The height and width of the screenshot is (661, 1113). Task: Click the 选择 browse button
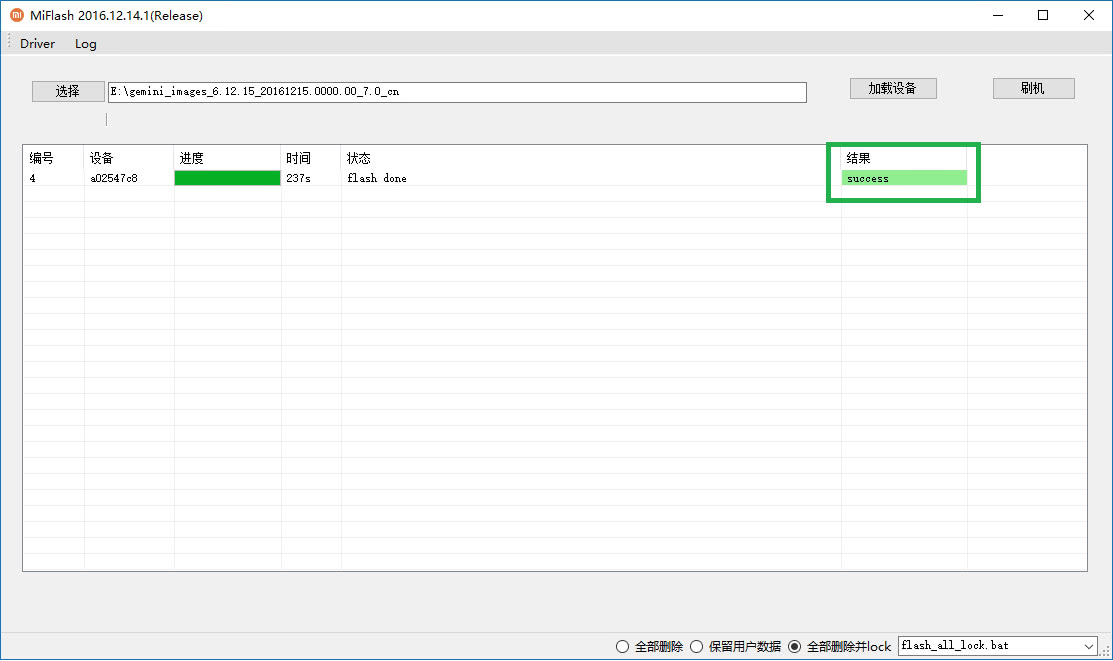(x=67, y=91)
